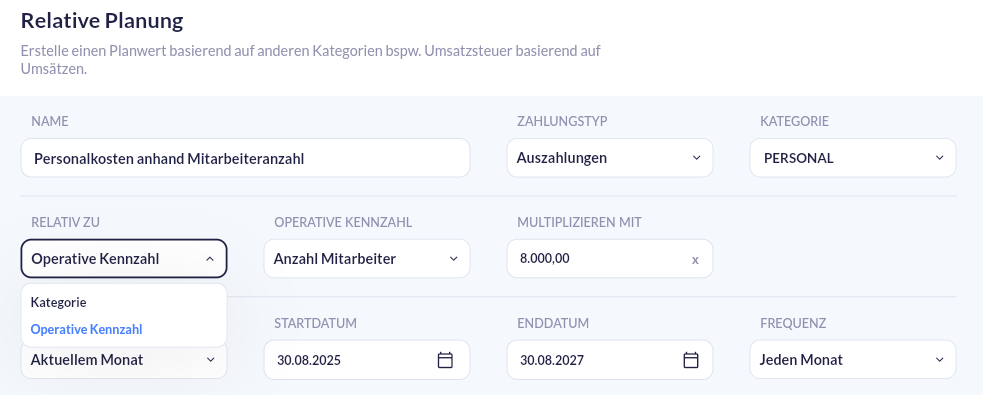Image resolution: width=983 pixels, height=395 pixels.
Task: Open the PERSONAL category dropdown
Action: point(853,157)
